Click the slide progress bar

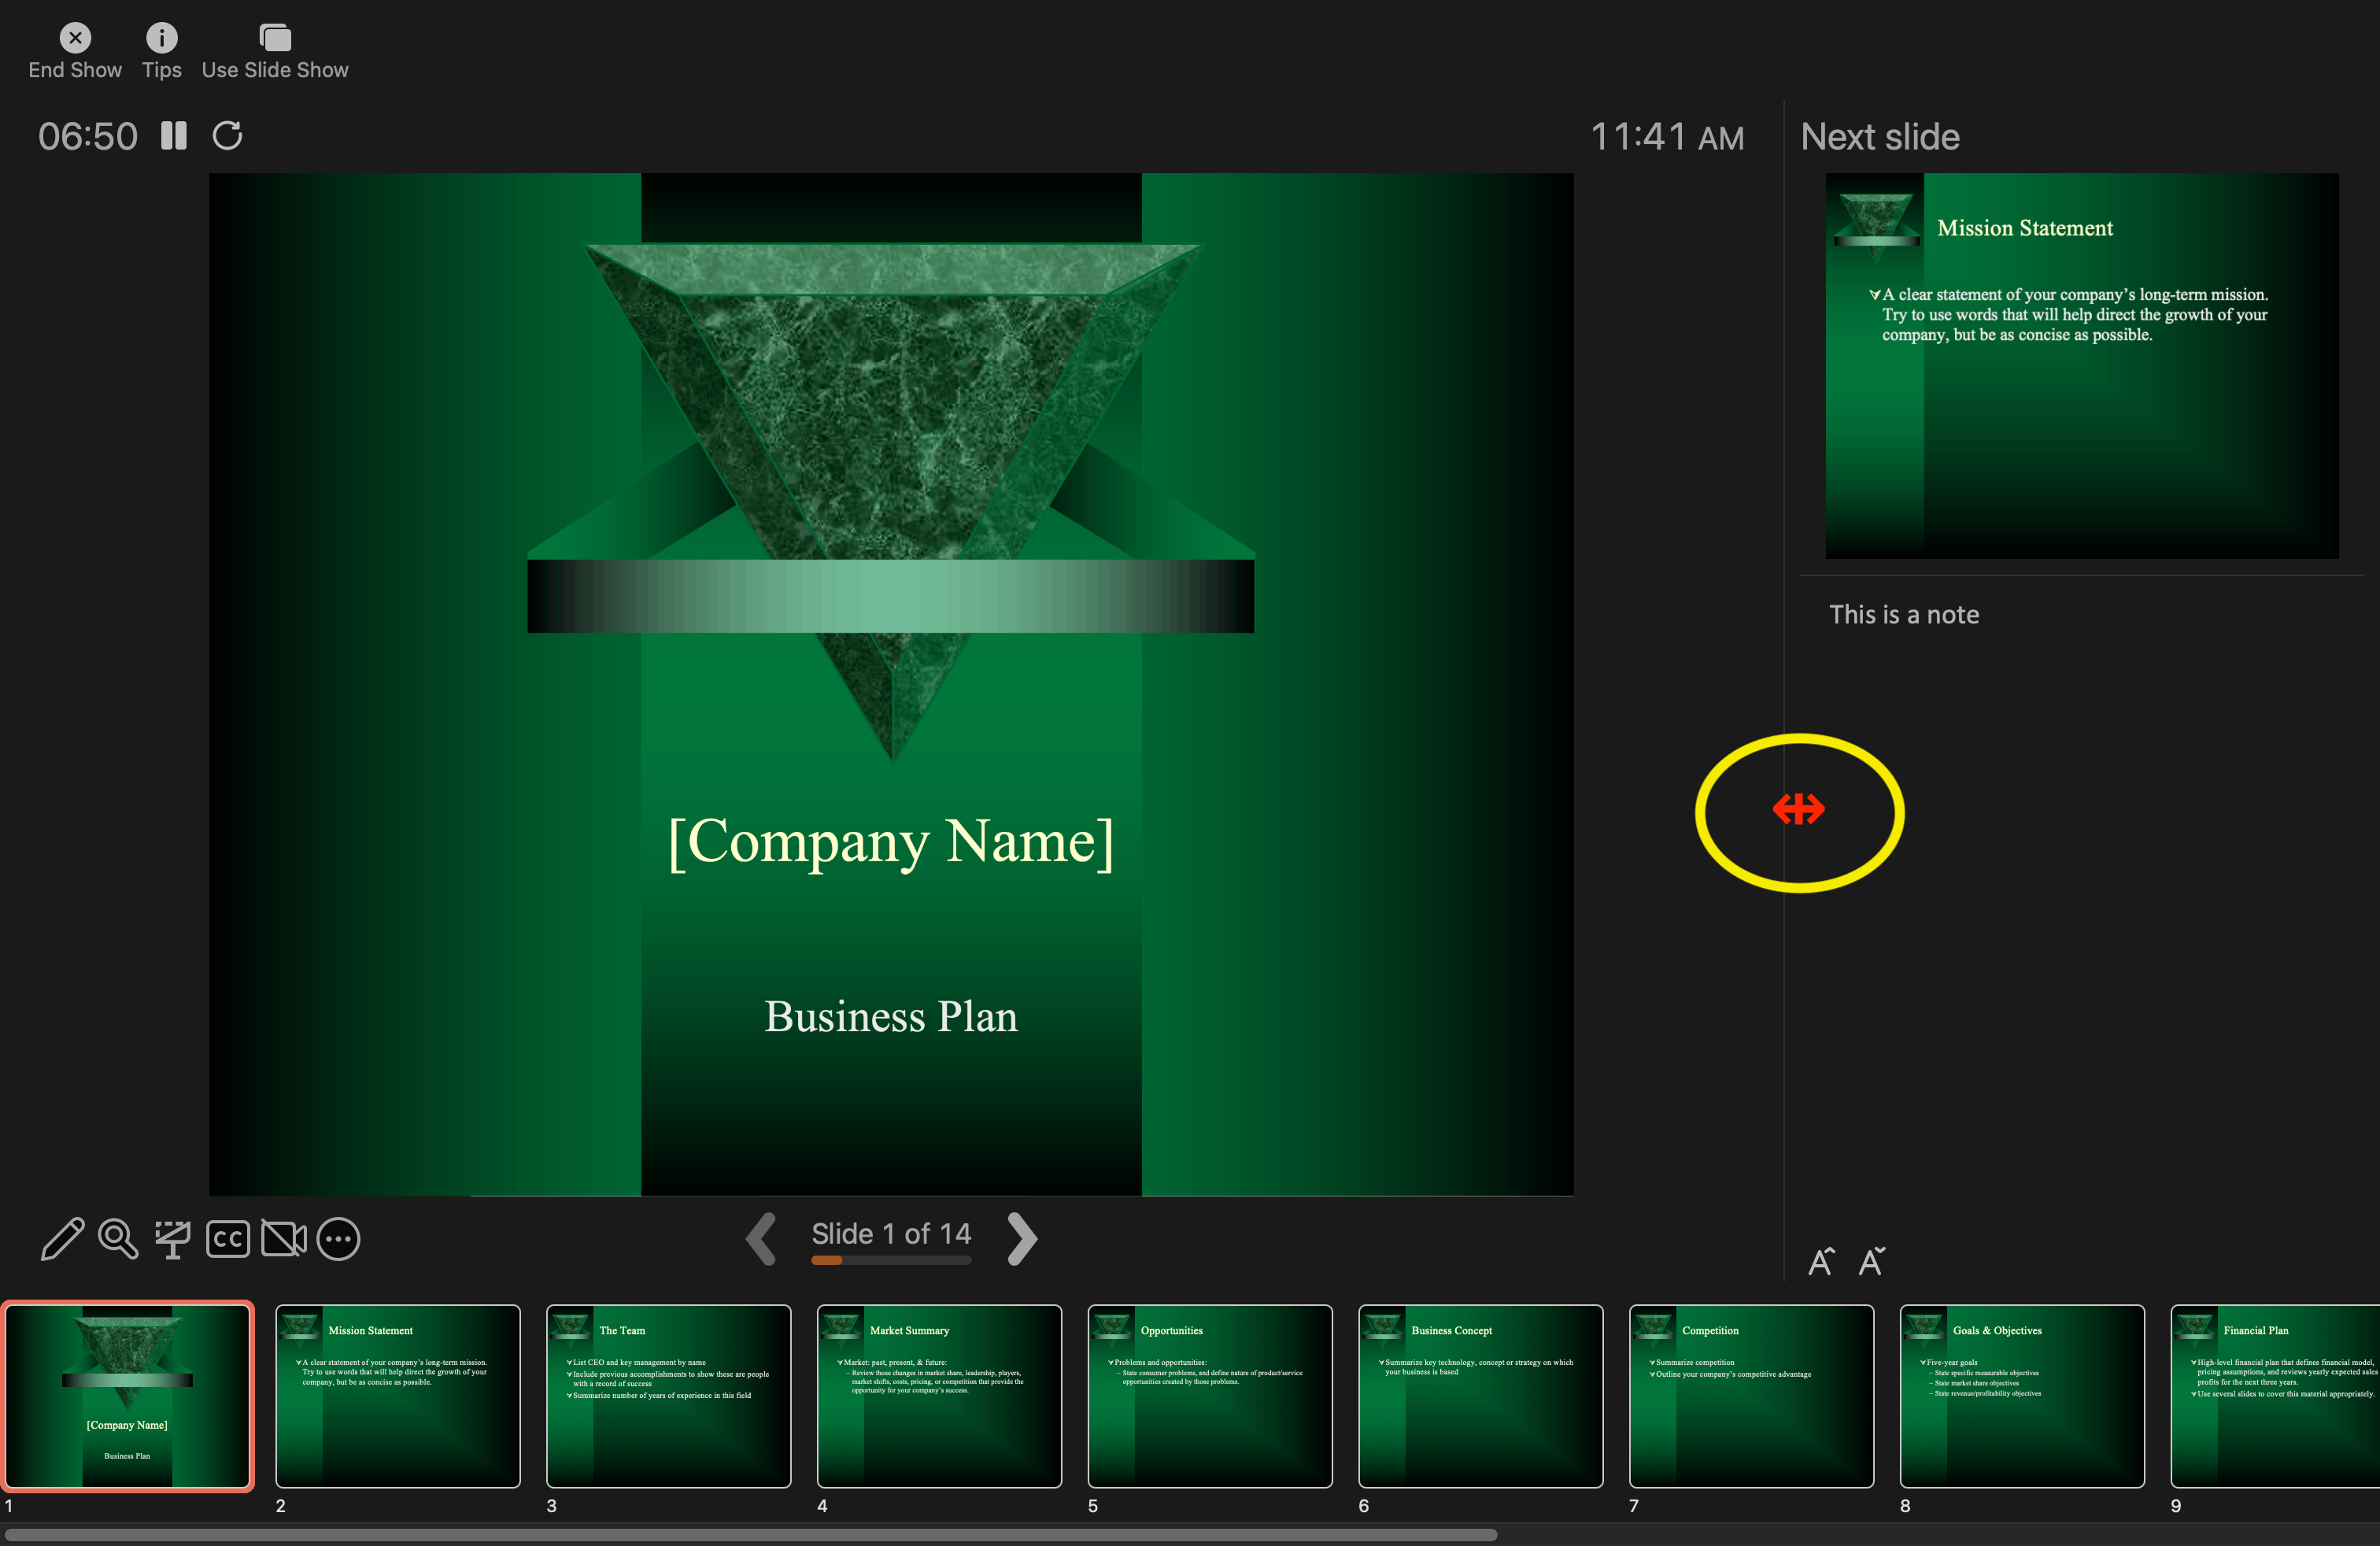coord(891,1260)
